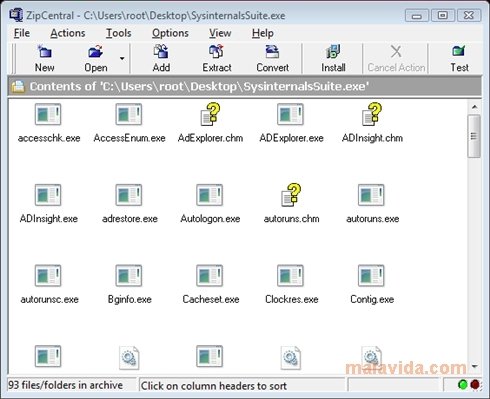Click the 'Bginfo.exe' file name label
Viewport: 490px width, 399px height.
pyautogui.click(x=130, y=299)
